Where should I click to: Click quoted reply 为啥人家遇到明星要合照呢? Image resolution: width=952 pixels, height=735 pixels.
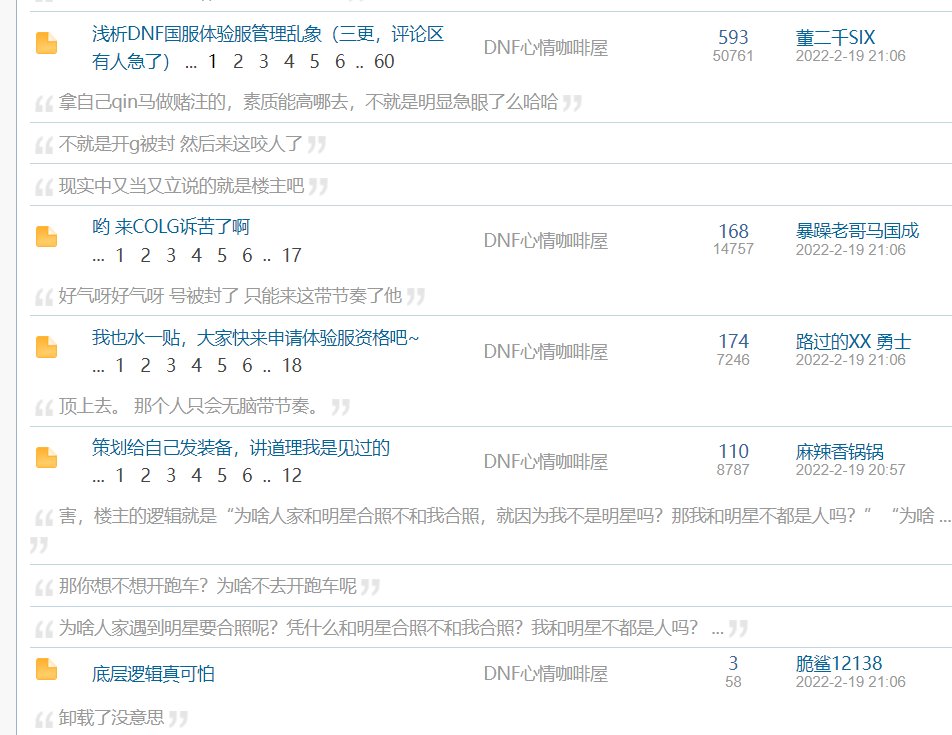tap(391, 628)
